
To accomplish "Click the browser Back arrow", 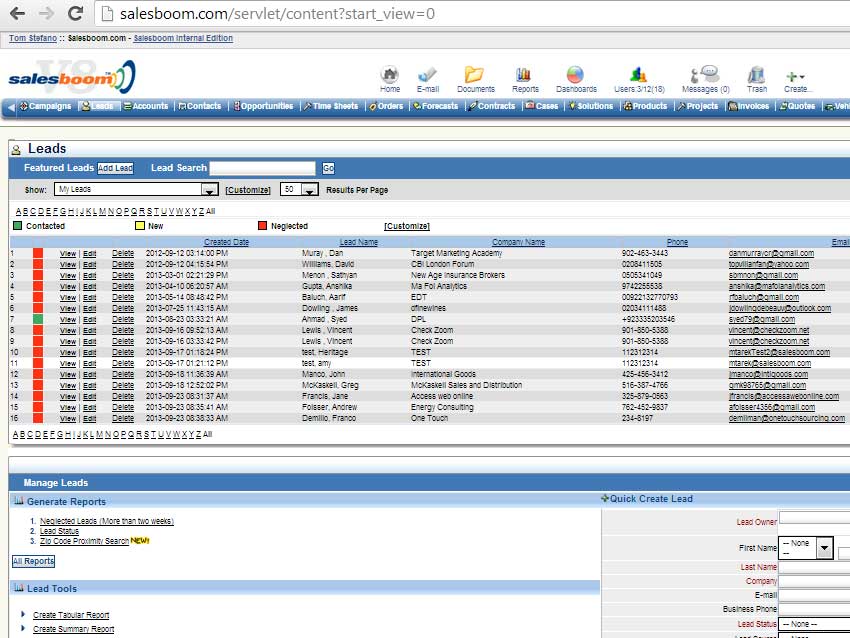I will pos(17,14).
